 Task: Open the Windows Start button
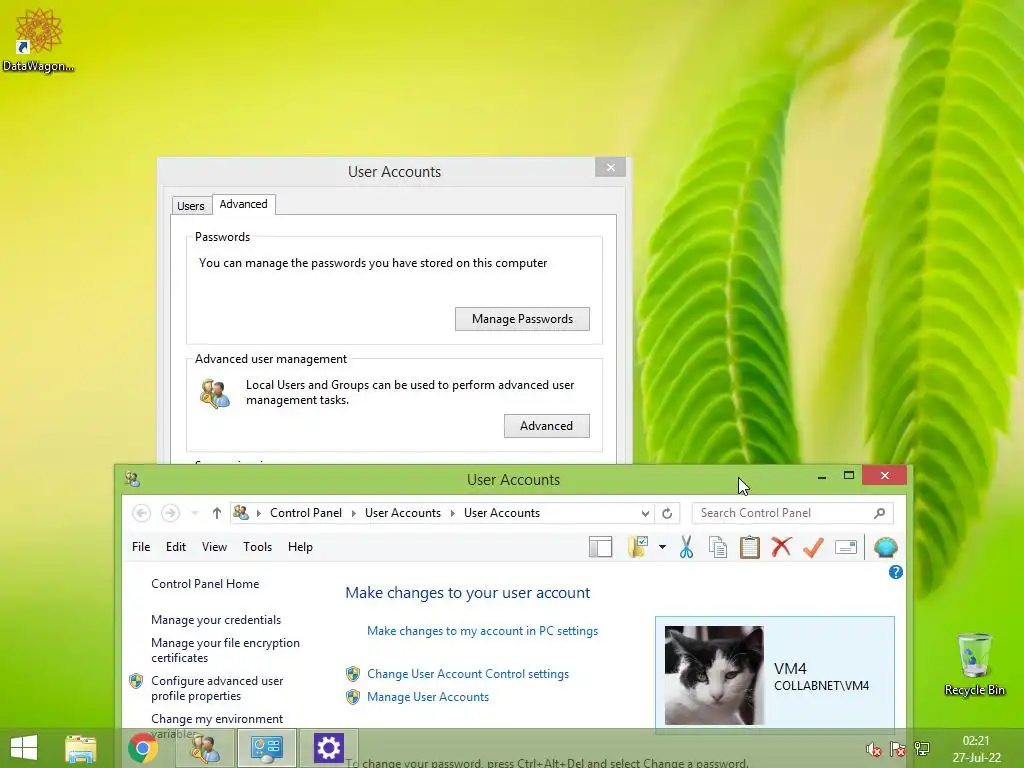click(x=24, y=748)
